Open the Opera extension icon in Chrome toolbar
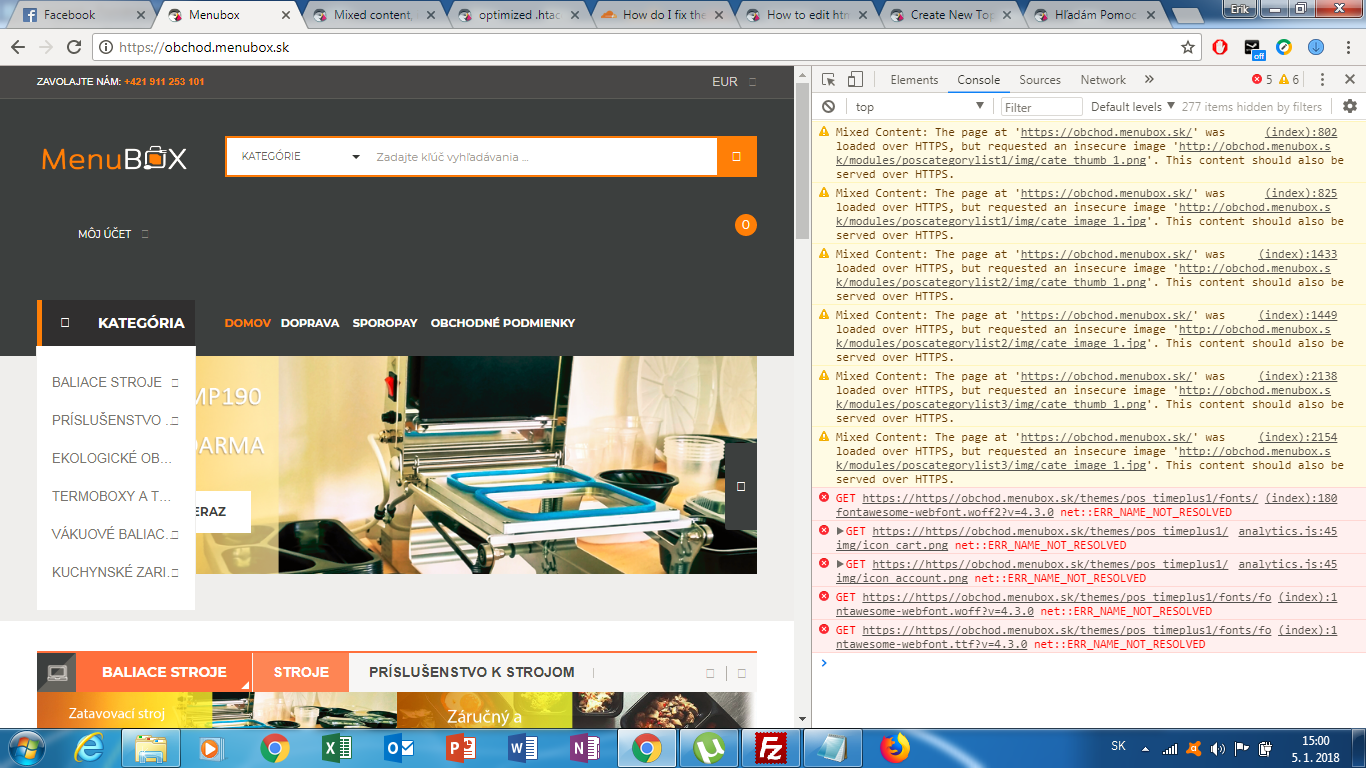The height and width of the screenshot is (768, 1366). [x=1220, y=47]
